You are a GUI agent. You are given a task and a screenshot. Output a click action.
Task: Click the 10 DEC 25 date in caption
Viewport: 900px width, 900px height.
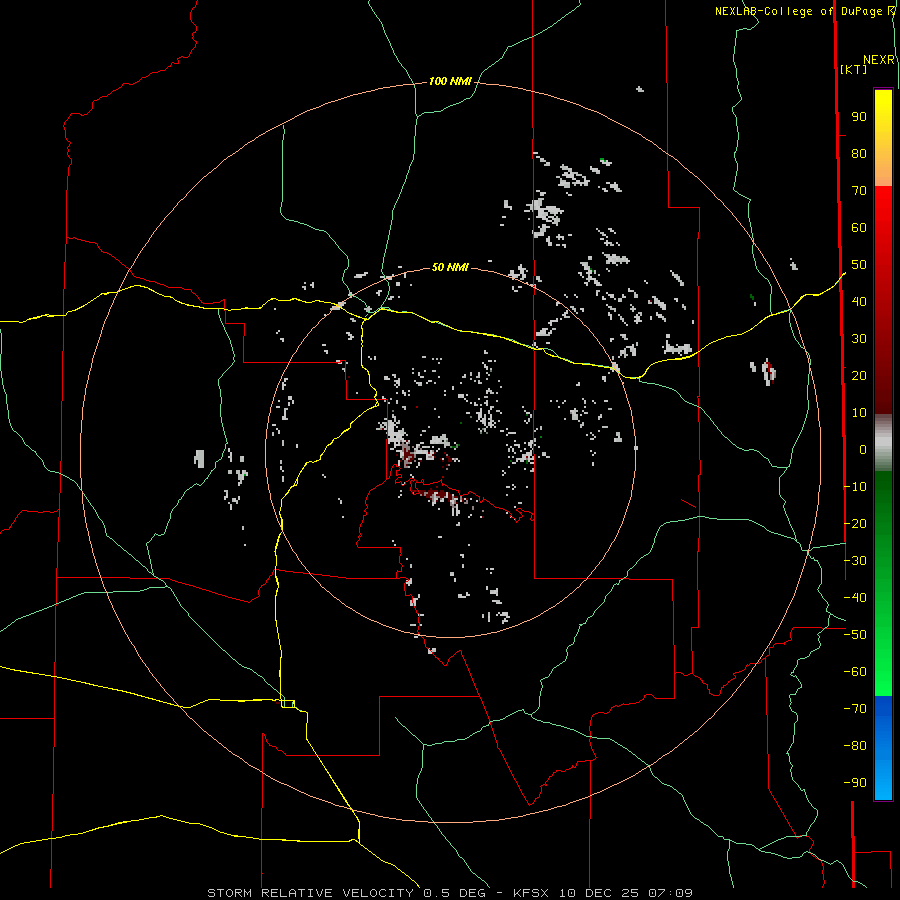599,893
